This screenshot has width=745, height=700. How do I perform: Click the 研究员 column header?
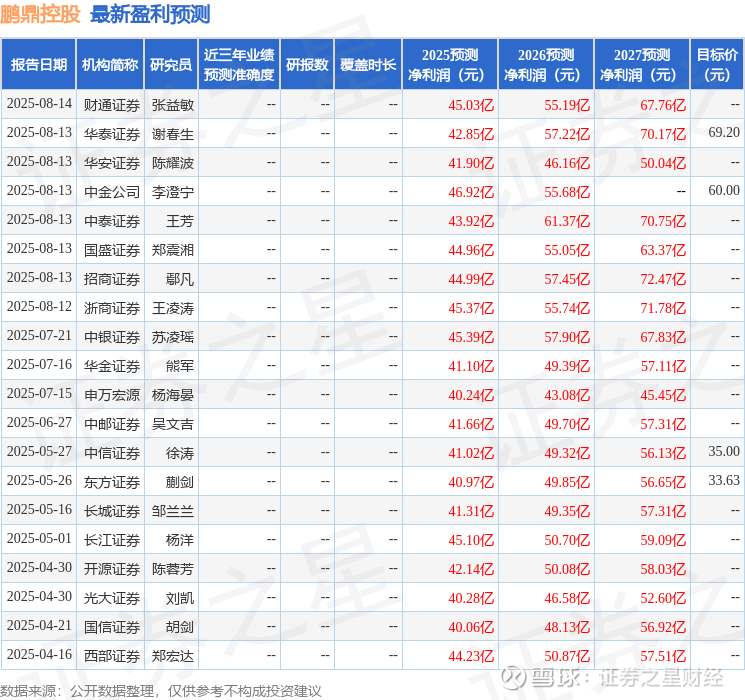click(x=171, y=65)
